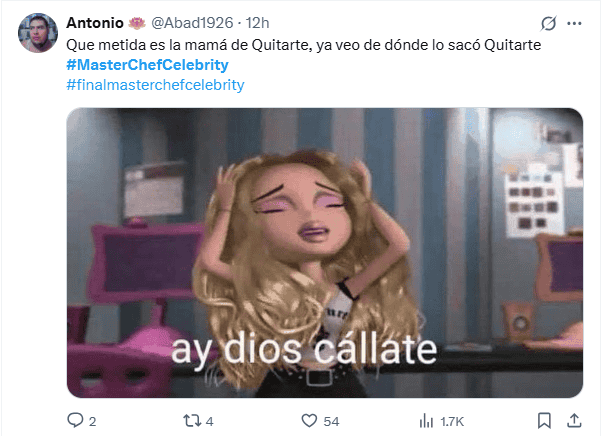
Task: Click the reply count 2
Action: (92, 422)
